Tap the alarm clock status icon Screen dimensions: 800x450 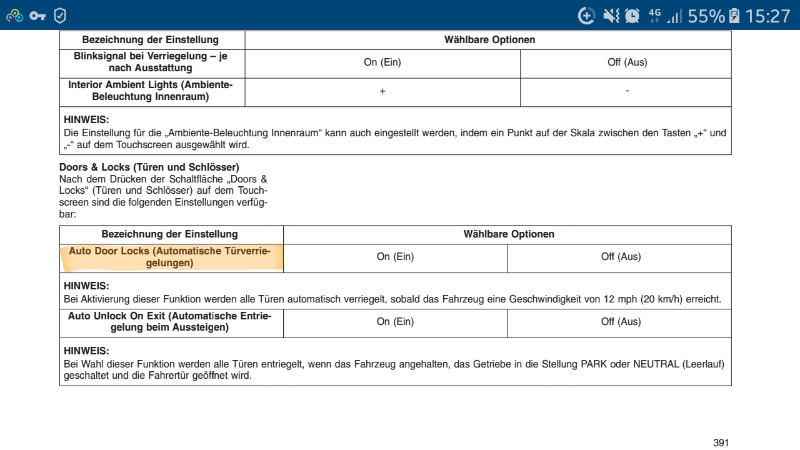click(633, 15)
